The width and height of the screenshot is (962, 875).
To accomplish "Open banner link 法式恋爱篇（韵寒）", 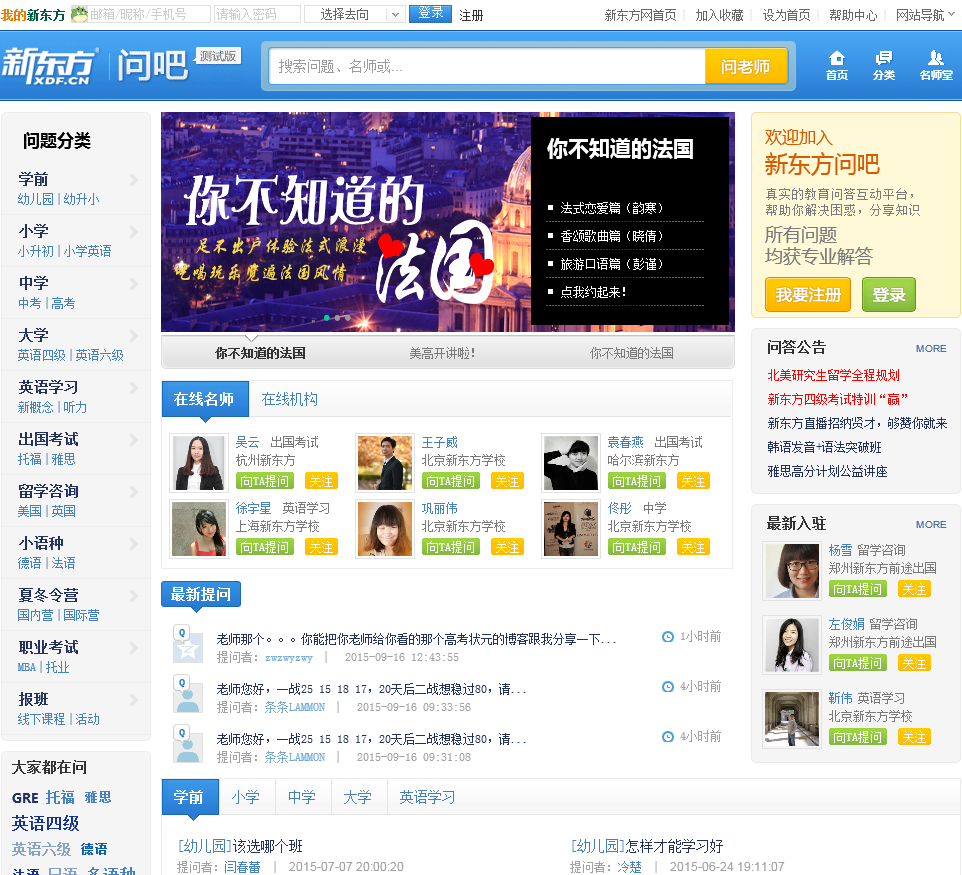I will [612, 208].
